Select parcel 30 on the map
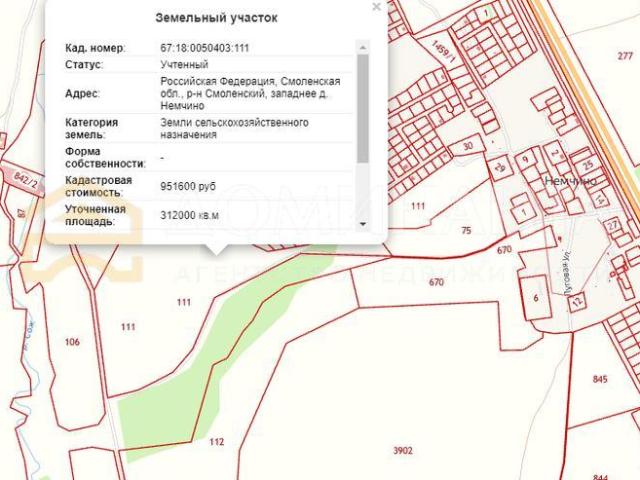Viewport: 640px width, 480px height. point(468,146)
